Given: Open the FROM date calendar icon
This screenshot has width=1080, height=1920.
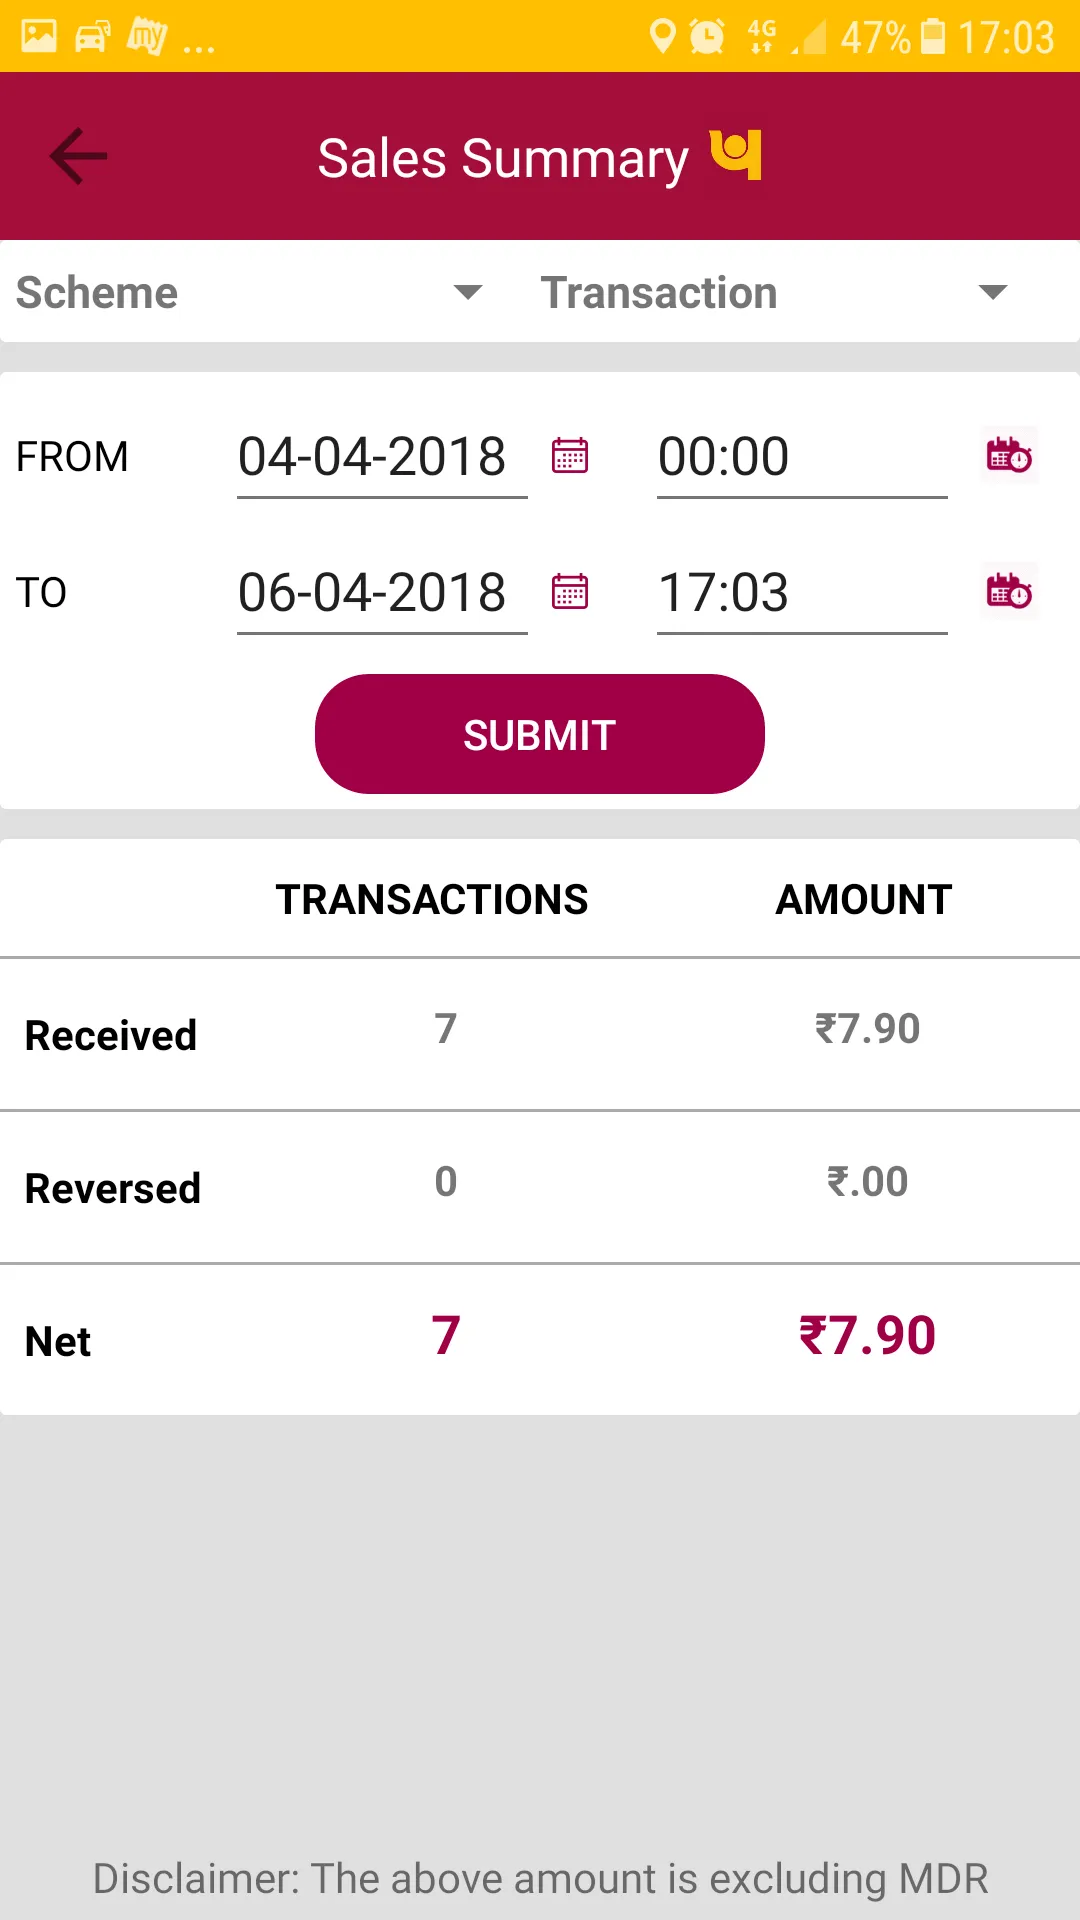Looking at the screenshot, I should 570,456.
